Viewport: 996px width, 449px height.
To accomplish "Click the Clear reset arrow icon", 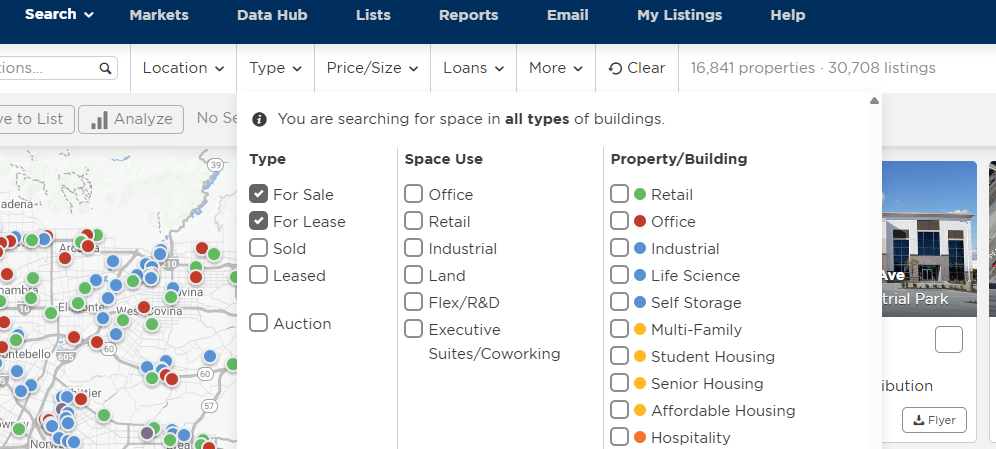I will click(615, 69).
